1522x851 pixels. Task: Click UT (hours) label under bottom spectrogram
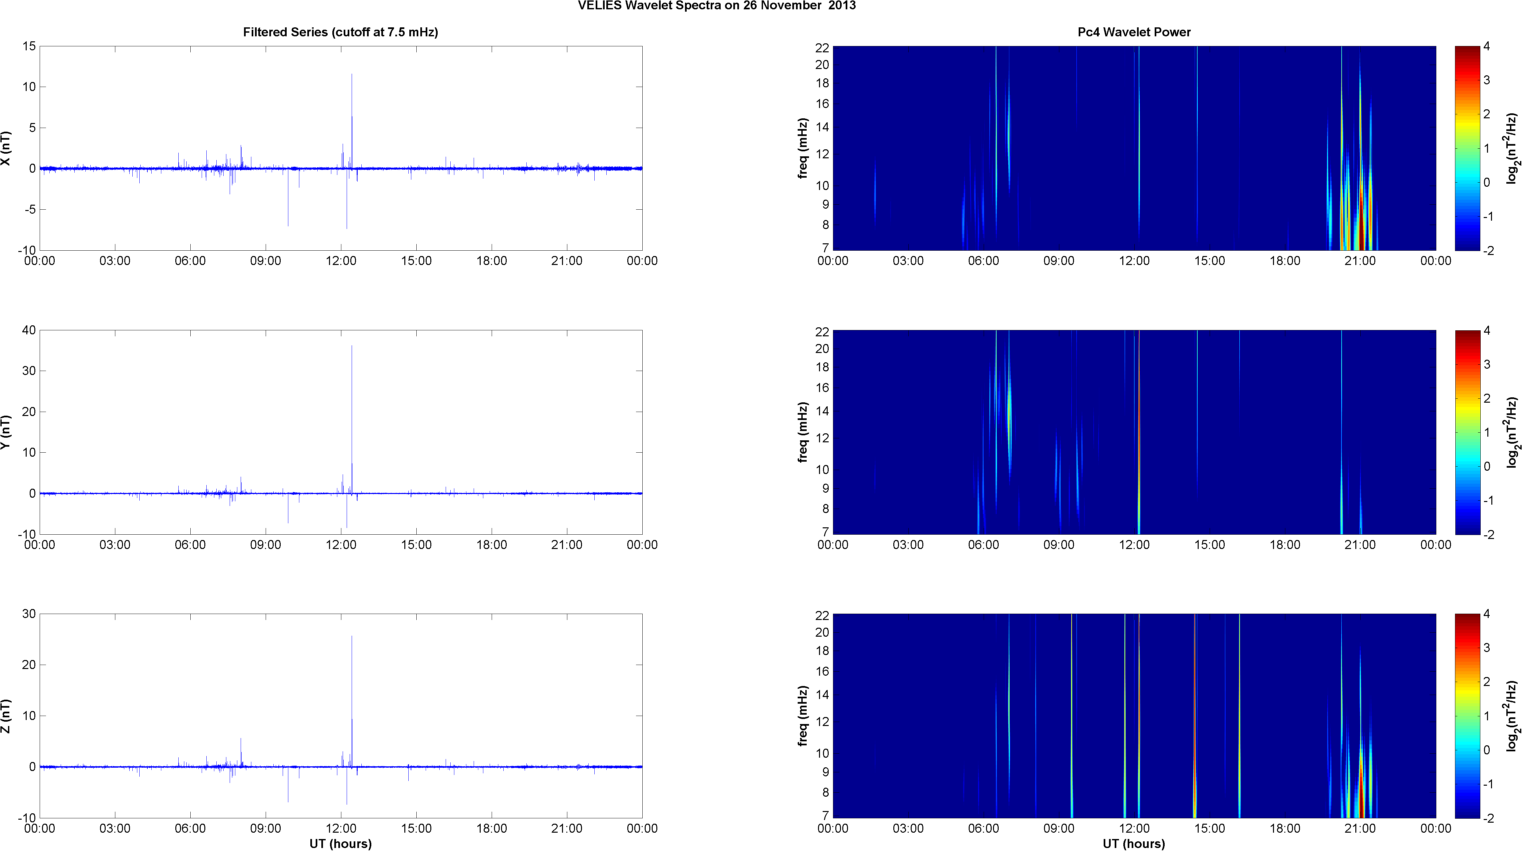[1133, 844]
